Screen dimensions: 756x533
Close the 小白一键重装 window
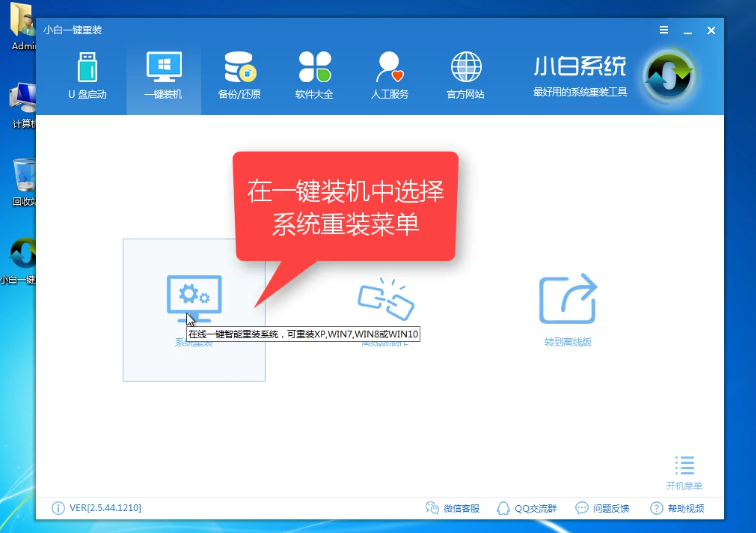coord(710,30)
